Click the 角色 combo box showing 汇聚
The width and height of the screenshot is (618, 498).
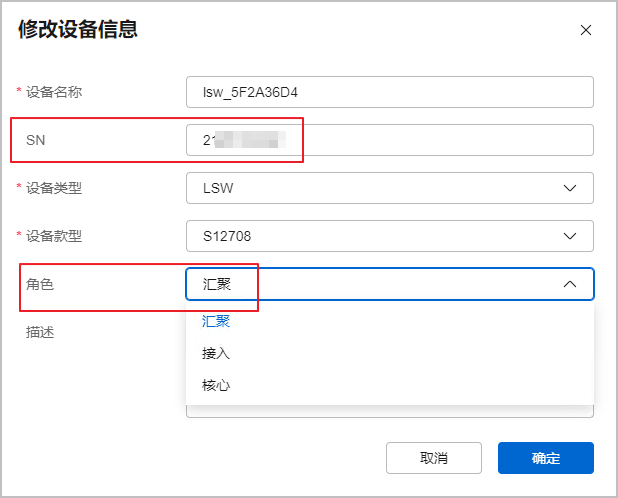coord(390,284)
